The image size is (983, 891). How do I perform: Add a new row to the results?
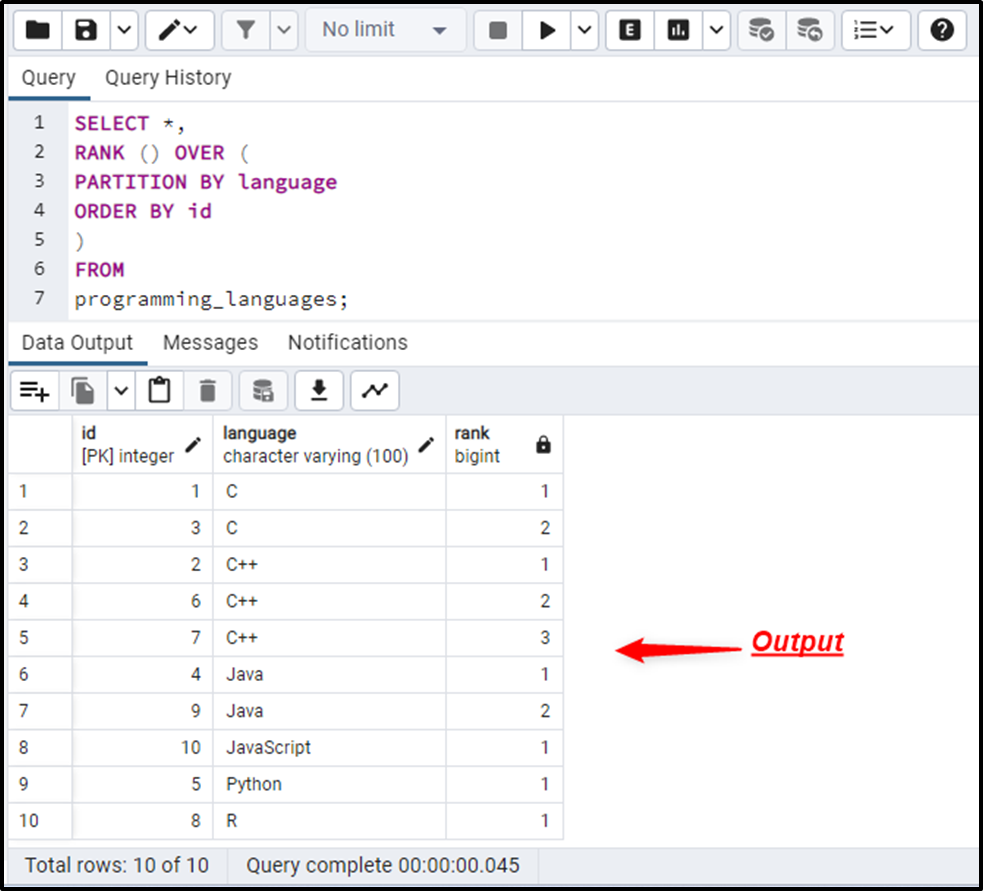34,390
